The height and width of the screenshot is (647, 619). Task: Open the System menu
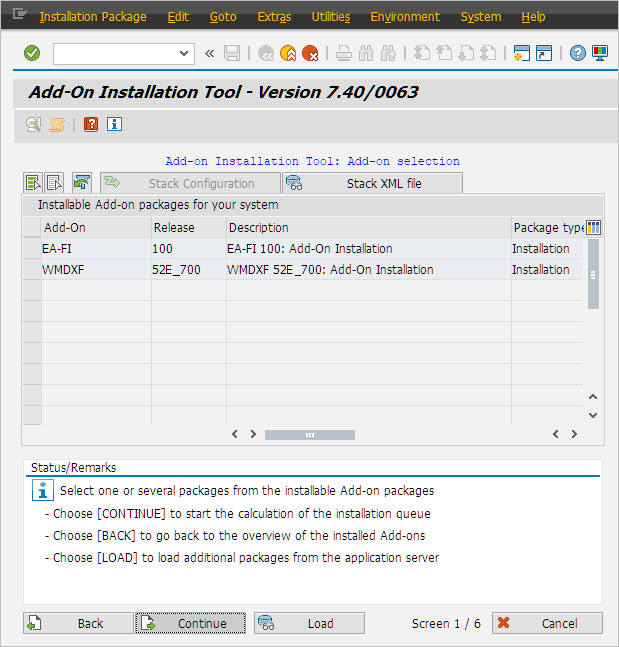(481, 17)
